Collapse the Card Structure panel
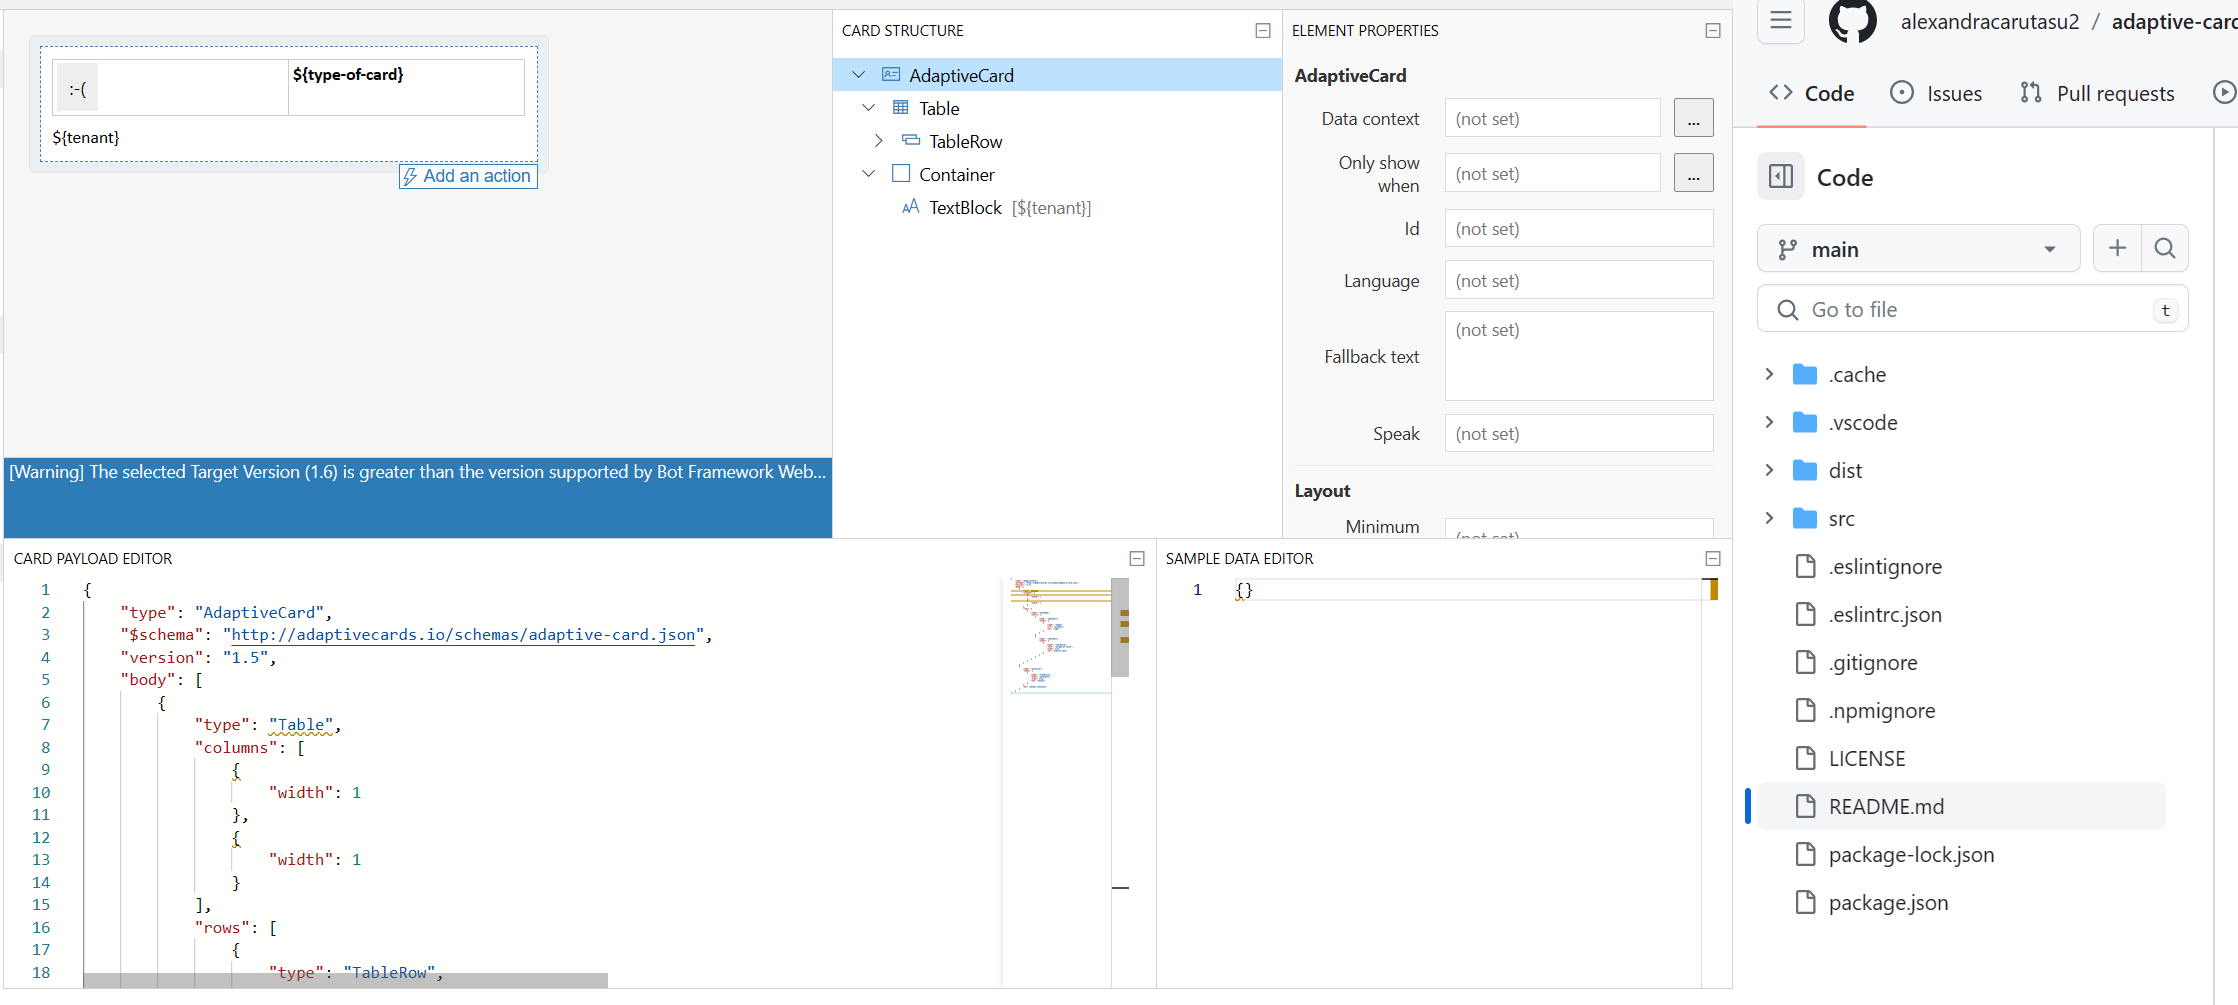Screen dimensions: 2238x1005 (x=1262, y=30)
